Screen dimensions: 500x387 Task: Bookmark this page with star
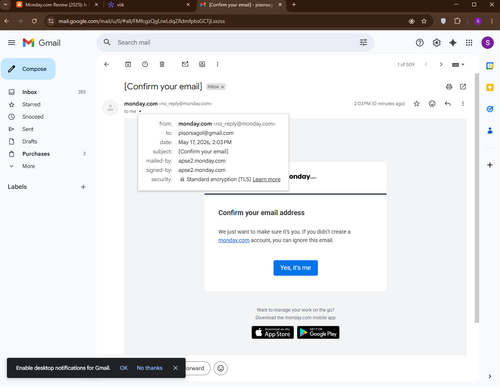[424, 21]
